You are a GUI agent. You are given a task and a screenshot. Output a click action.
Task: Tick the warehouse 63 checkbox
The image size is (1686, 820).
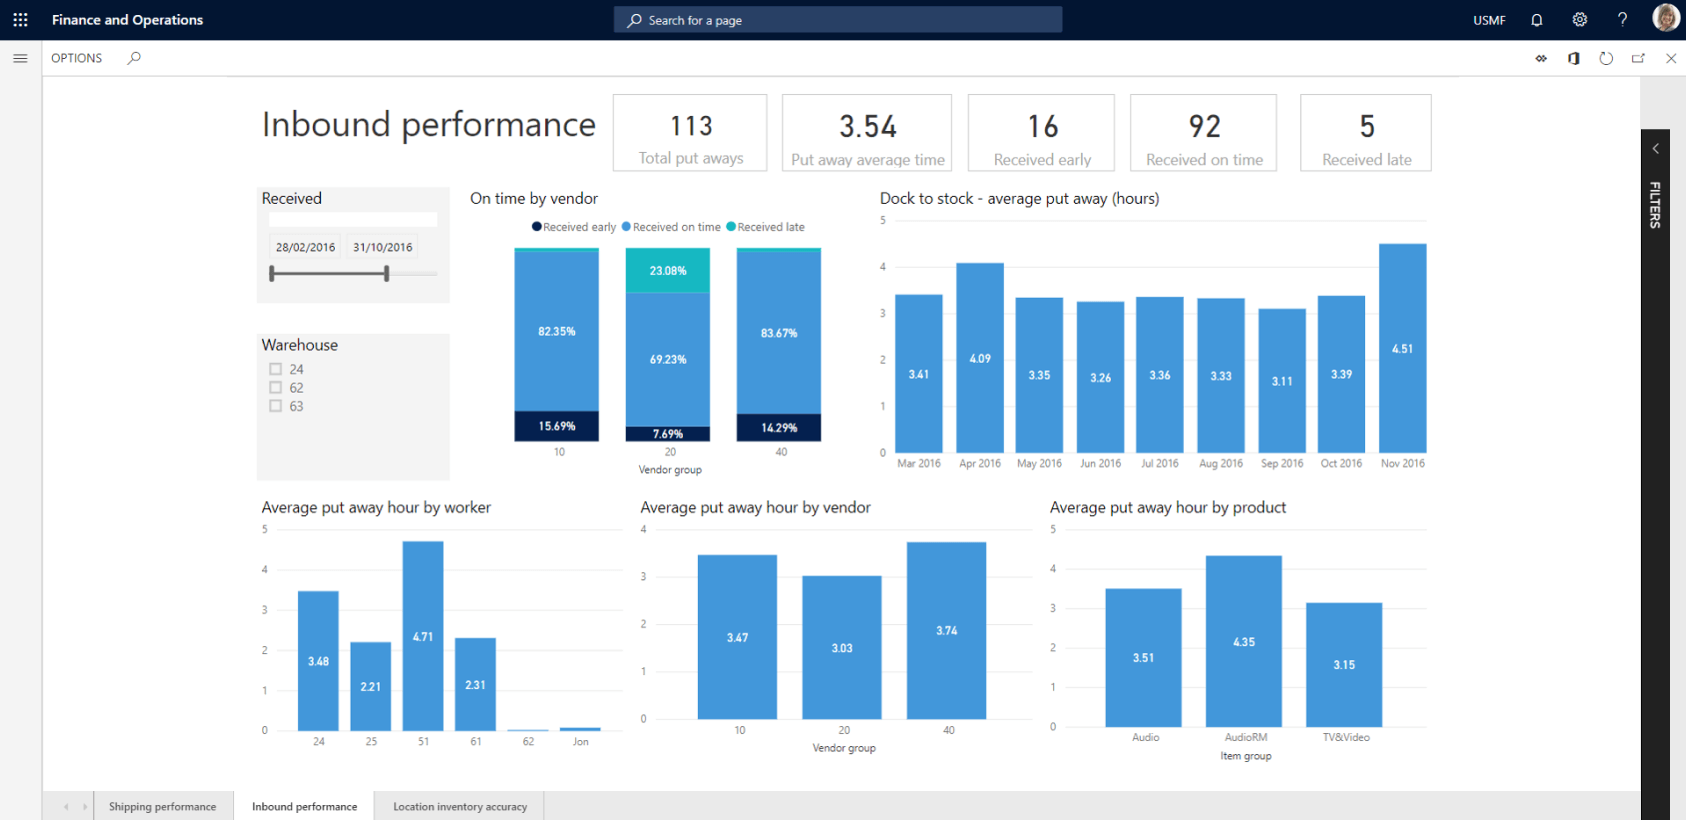point(276,406)
